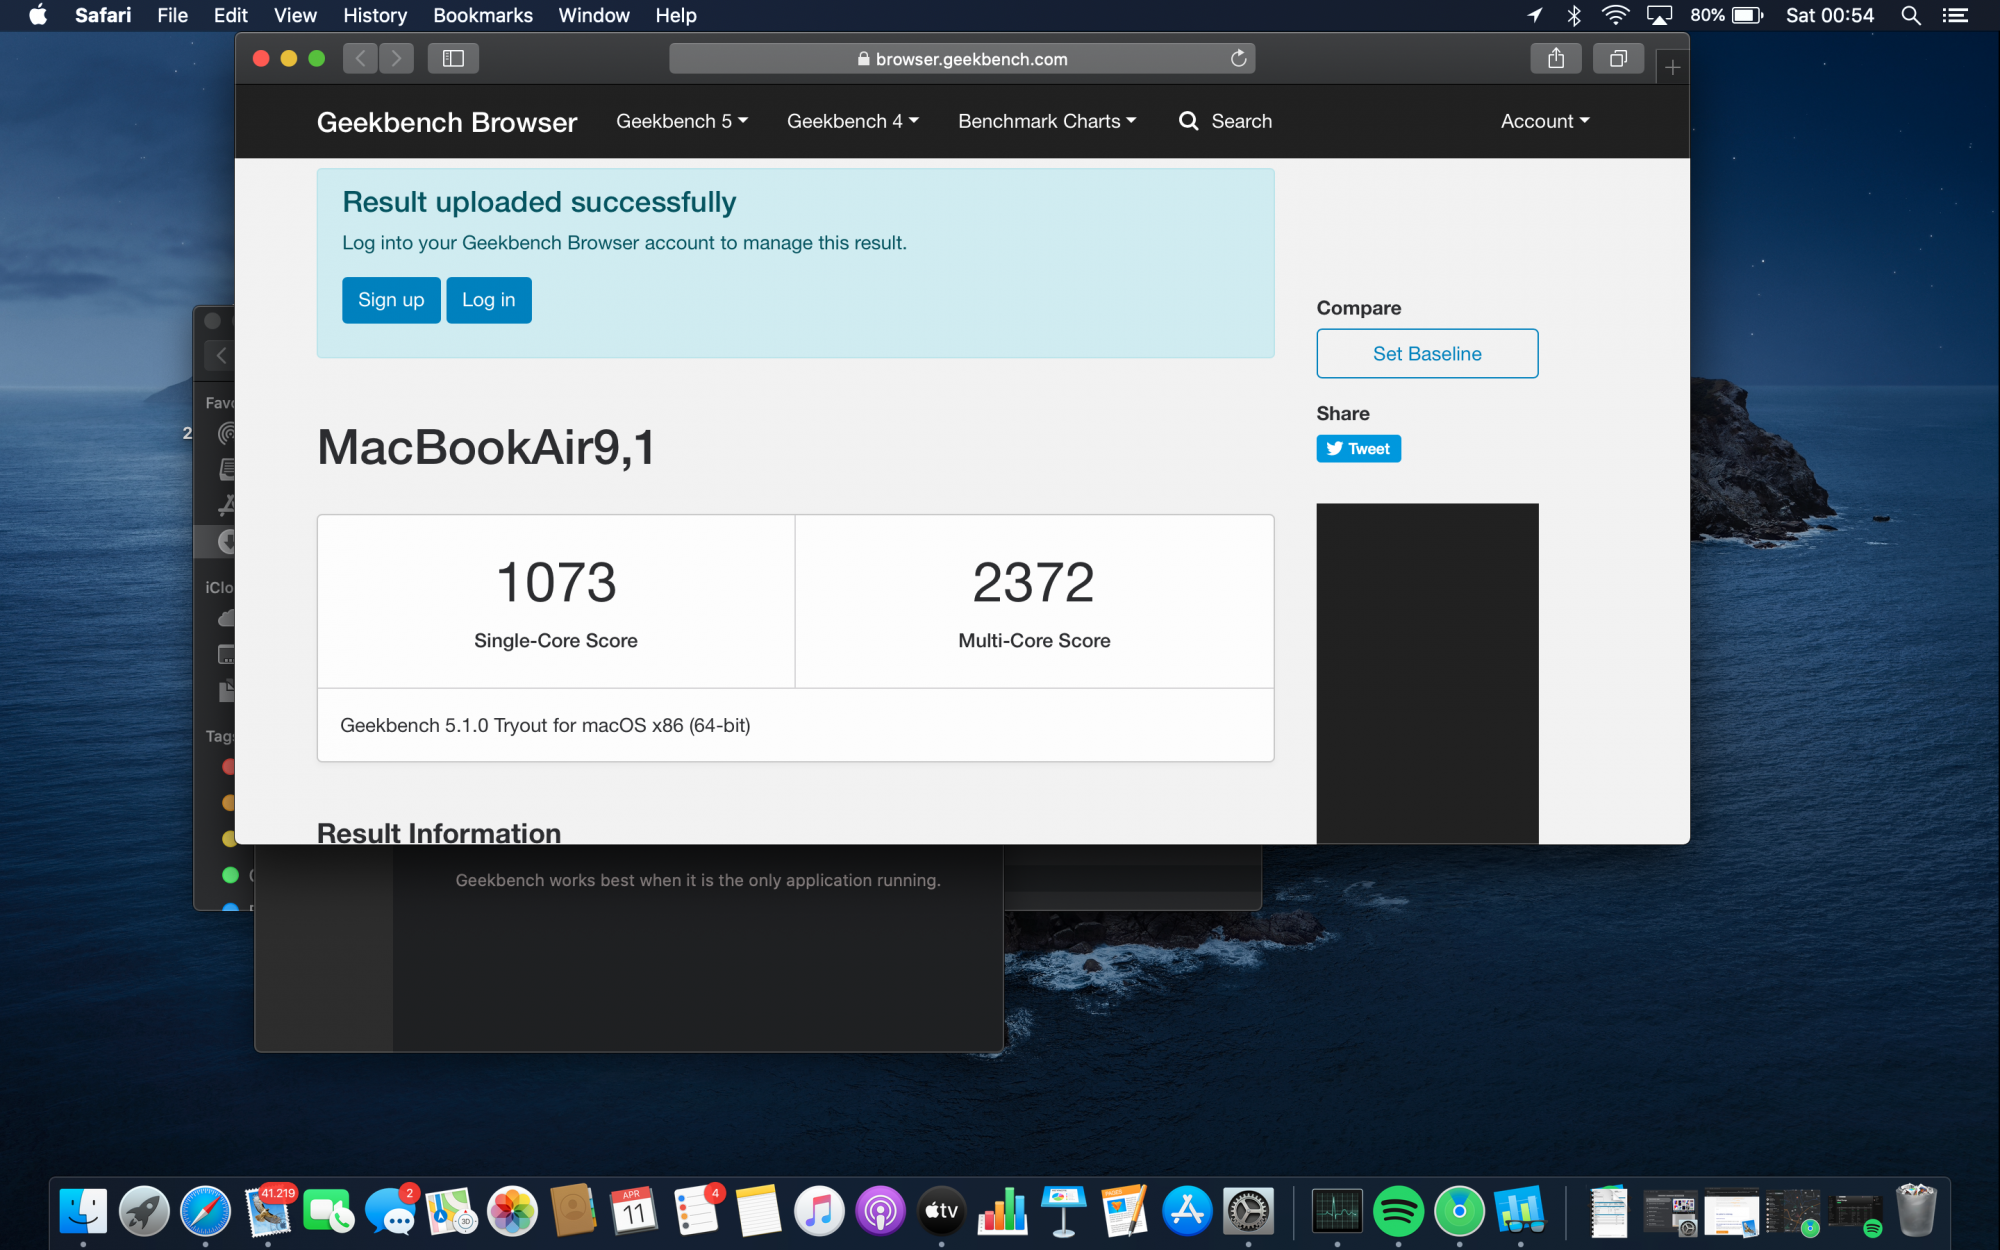Open Mail with the 41.219 badge

pyautogui.click(x=267, y=1211)
